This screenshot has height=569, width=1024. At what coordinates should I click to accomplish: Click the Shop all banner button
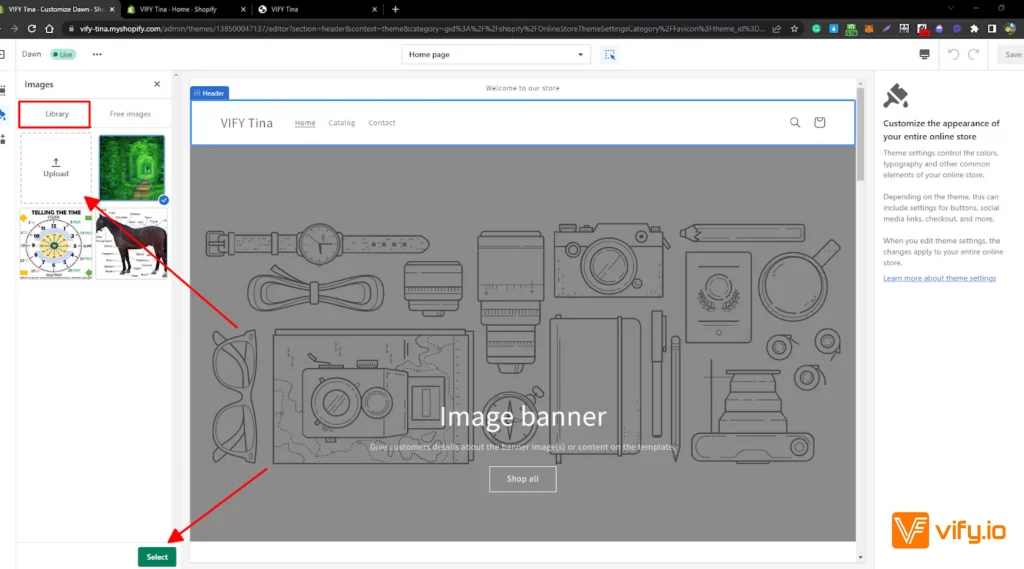click(x=522, y=479)
